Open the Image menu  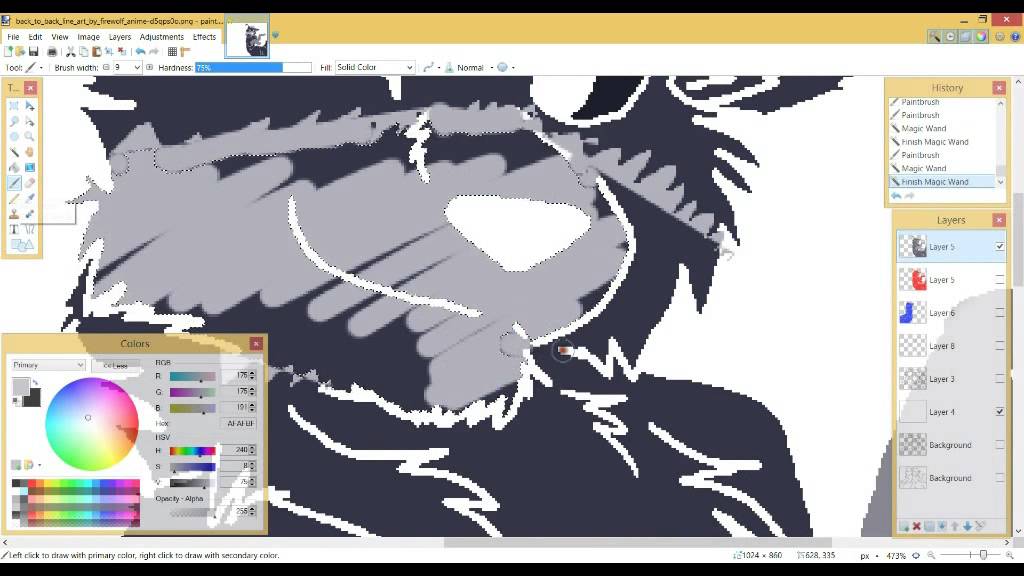click(x=88, y=37)
